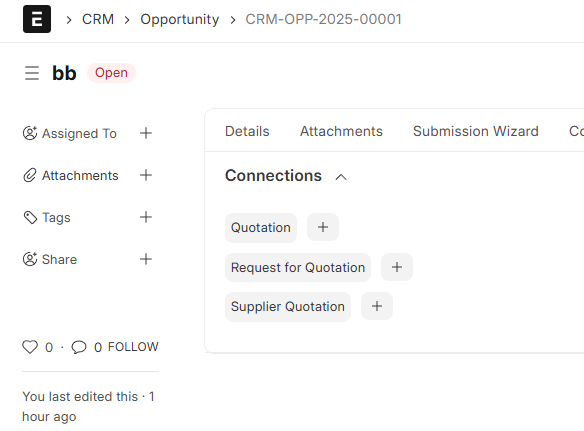Open linked Supplier Quotation list
Viewport: 584px width, 431px height.
point(288,307)
